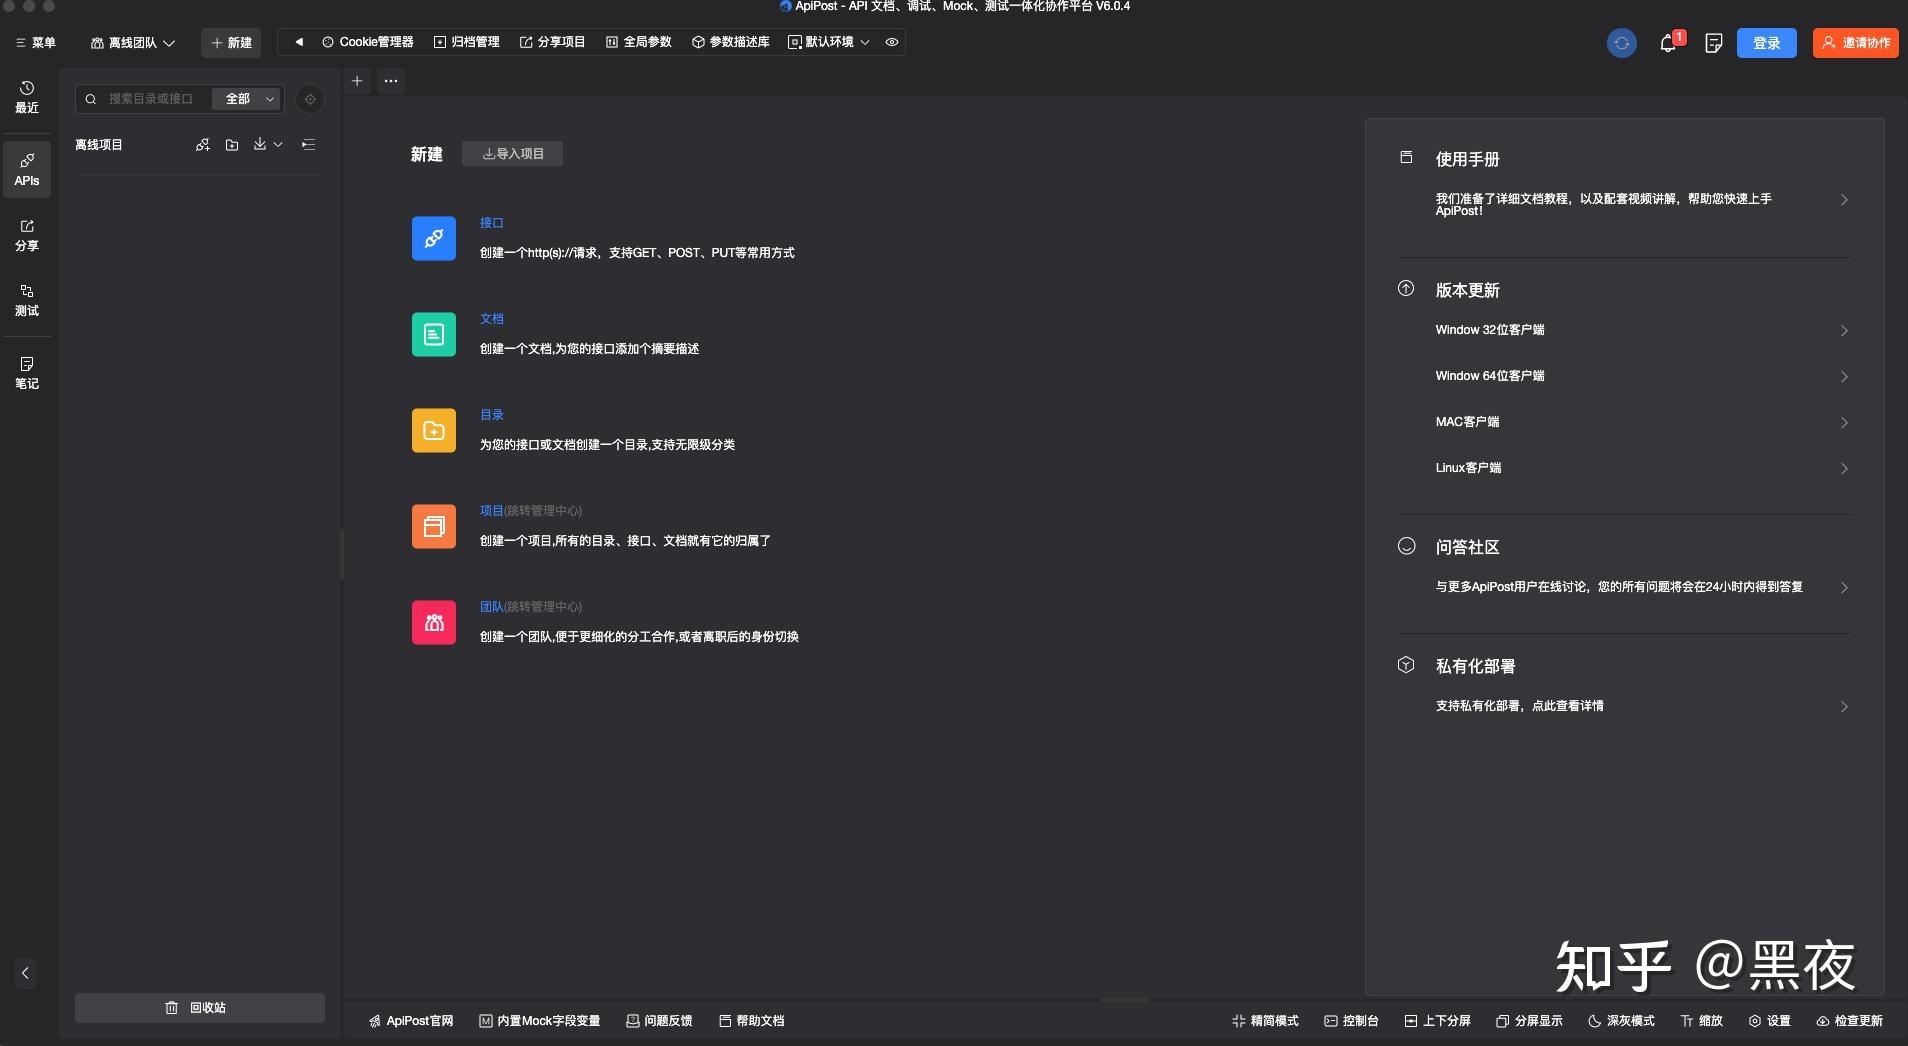Open the 最近 (recent) sidebar icon
Image resolution: width=1908 pixels, height=1046 pixels.
click(27, 97)
